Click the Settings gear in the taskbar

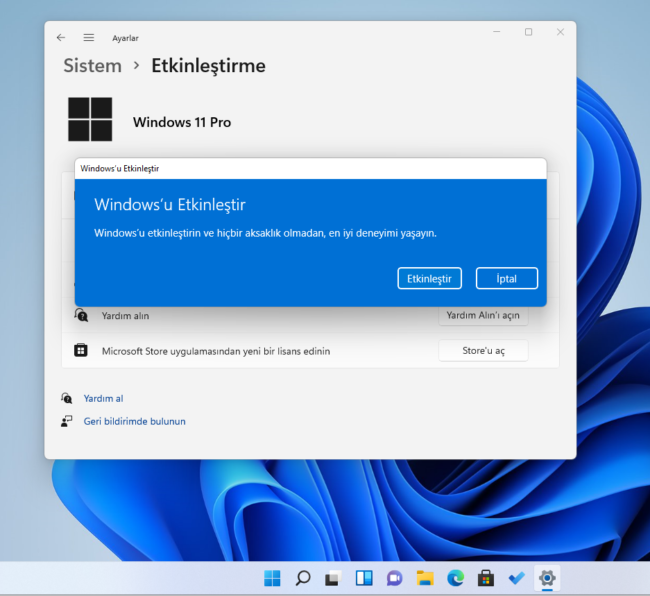[x=547, y=578]
